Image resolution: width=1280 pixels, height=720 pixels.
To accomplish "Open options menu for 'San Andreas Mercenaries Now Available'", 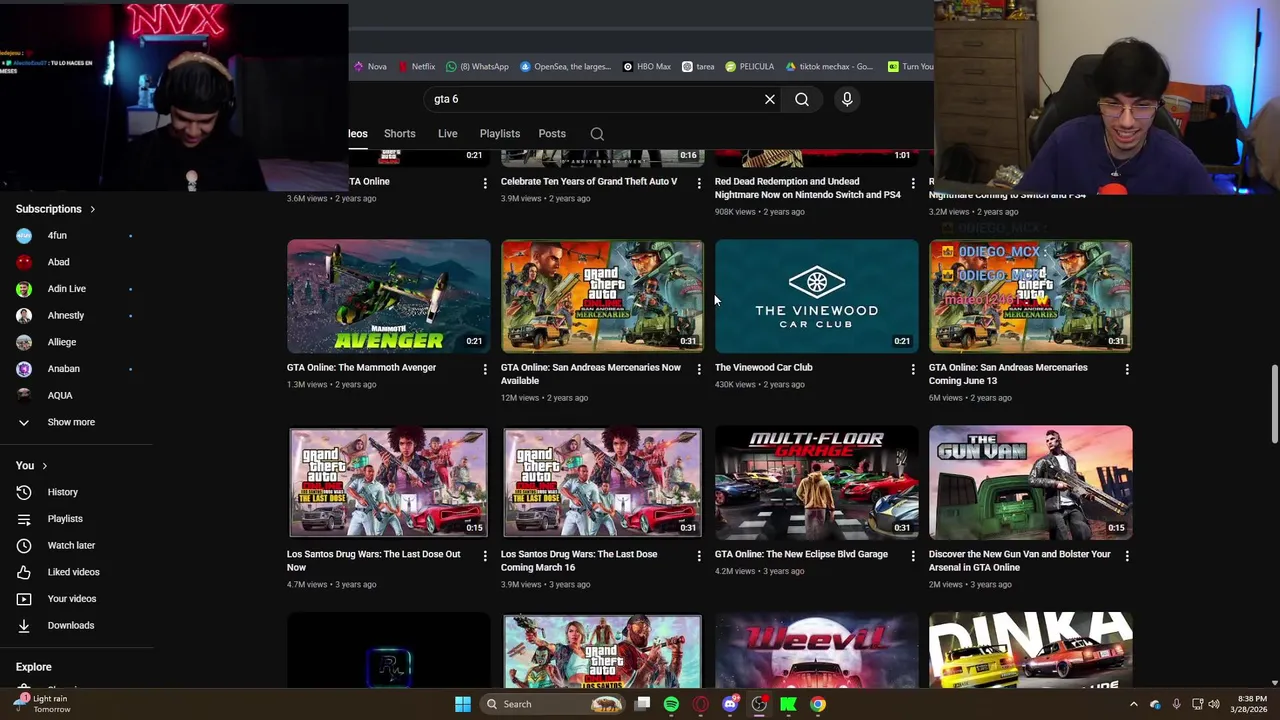I will pyautogui.click(x=699, y=369).
